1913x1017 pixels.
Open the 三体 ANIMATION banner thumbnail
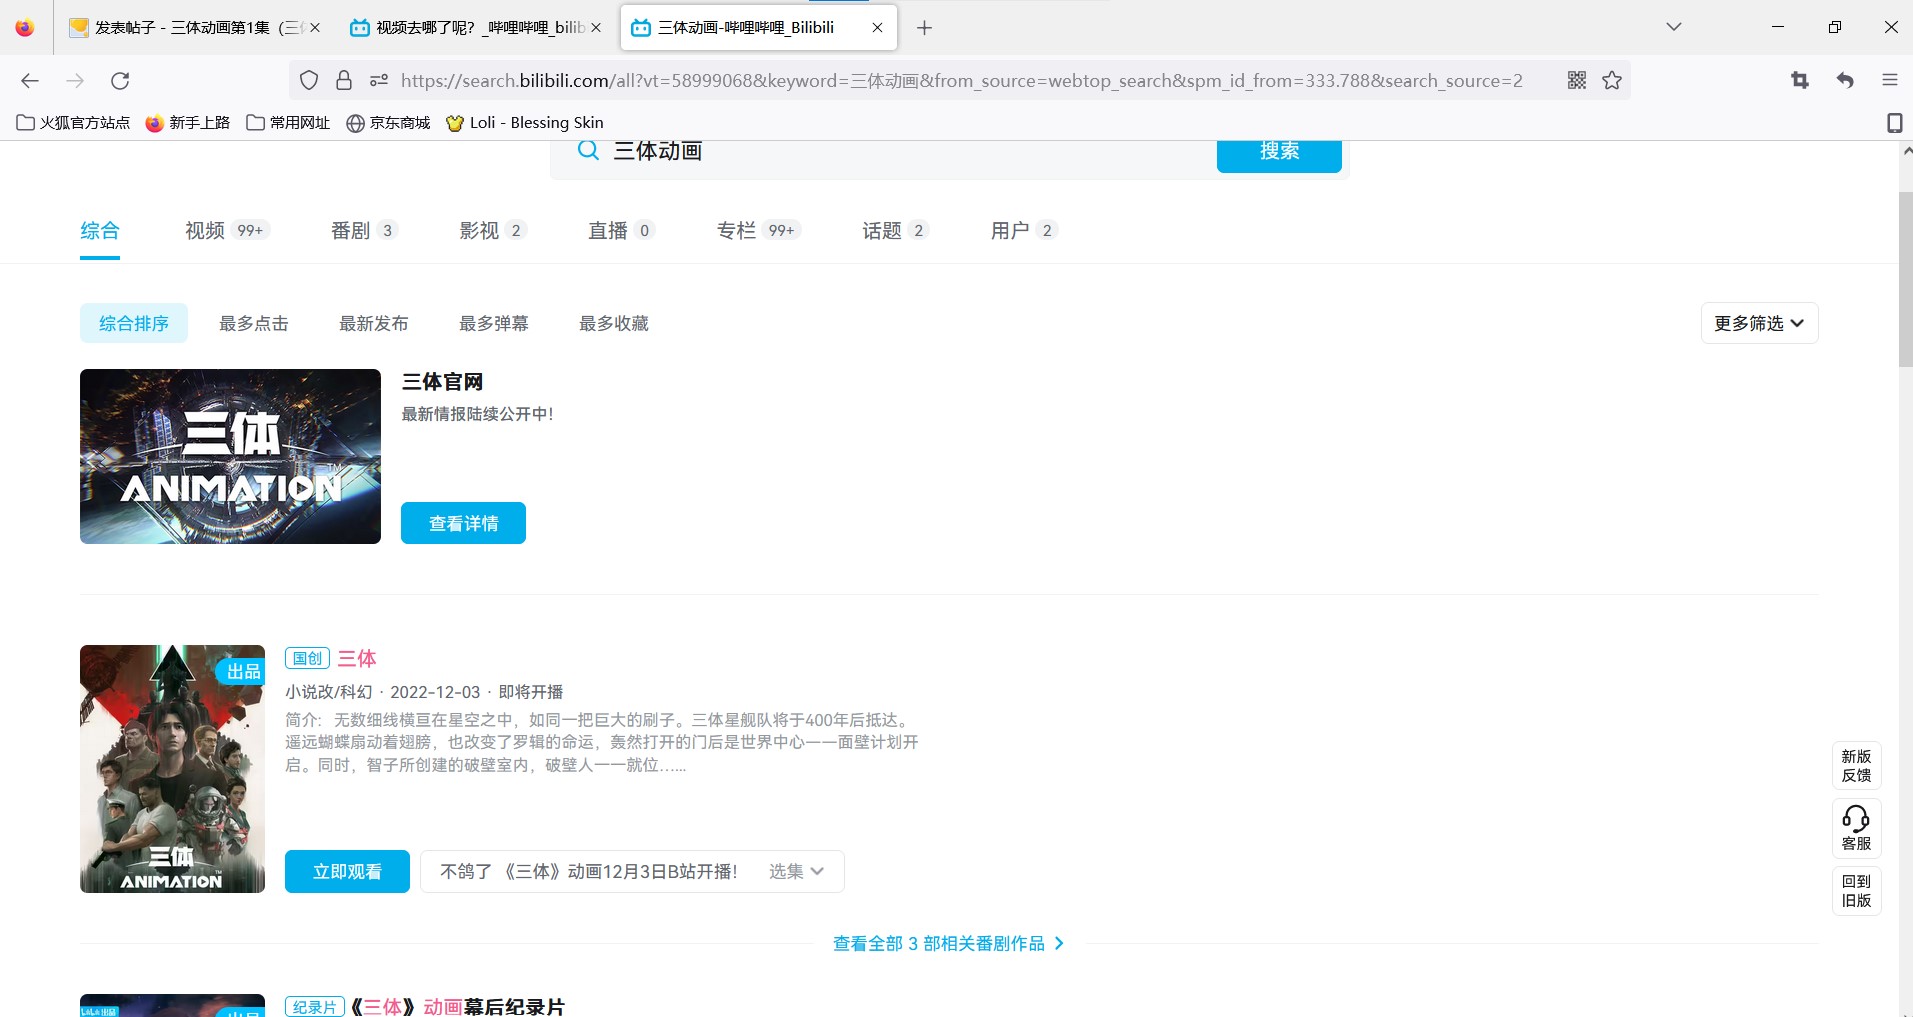pos(230,456)
